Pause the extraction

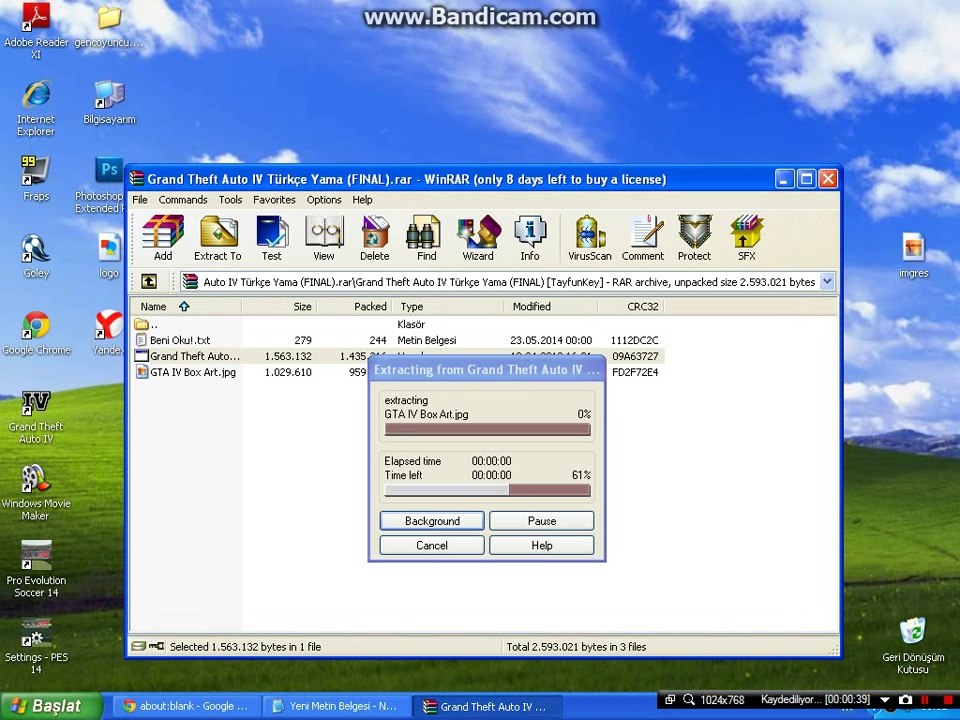[x=541, y=521]
